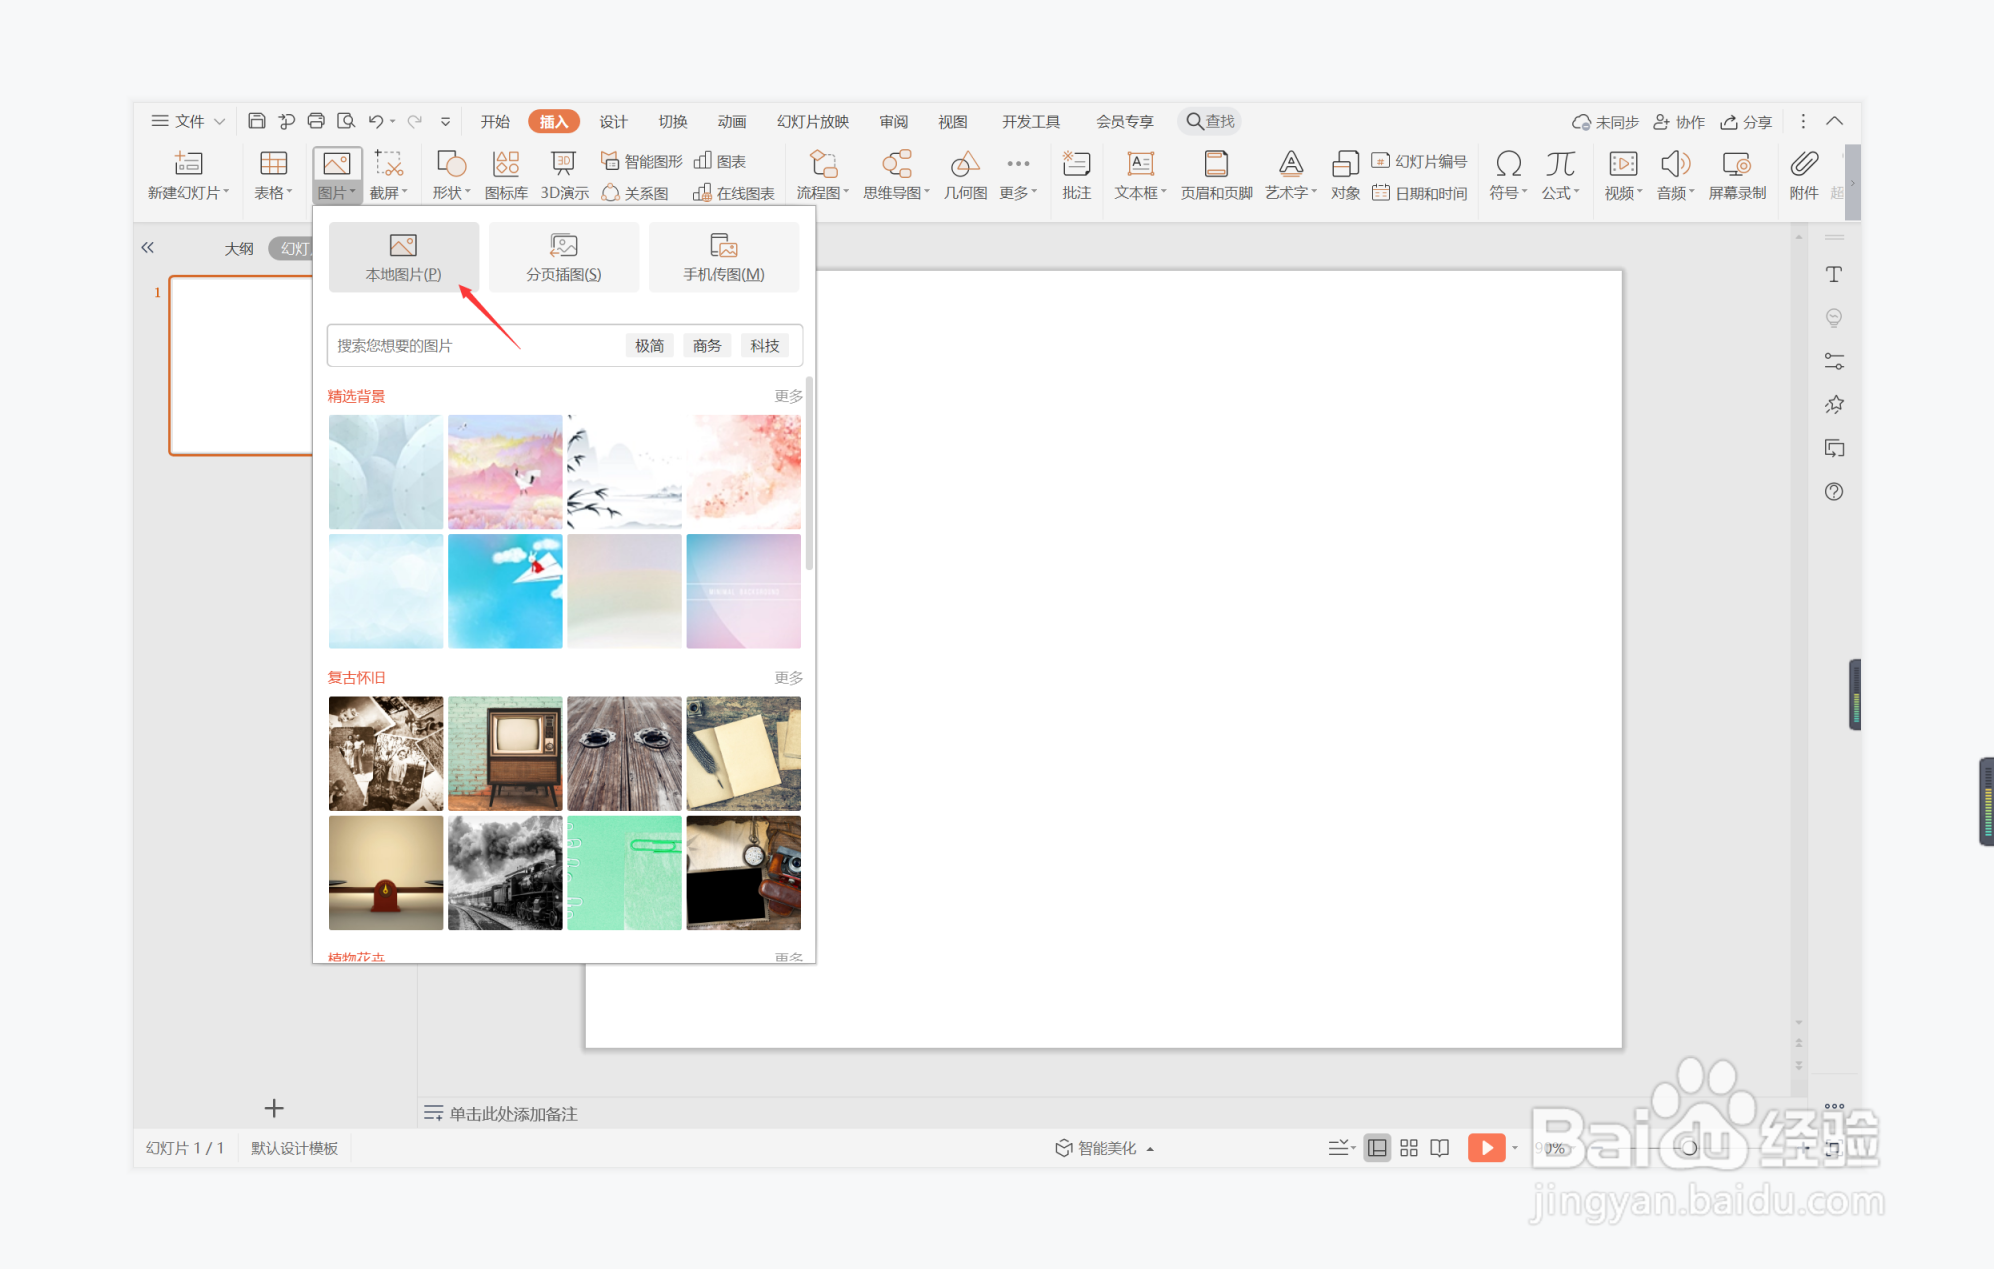Expand the File (文件) menu dropdown
1994x1269 pixels.
coord(188,121)
